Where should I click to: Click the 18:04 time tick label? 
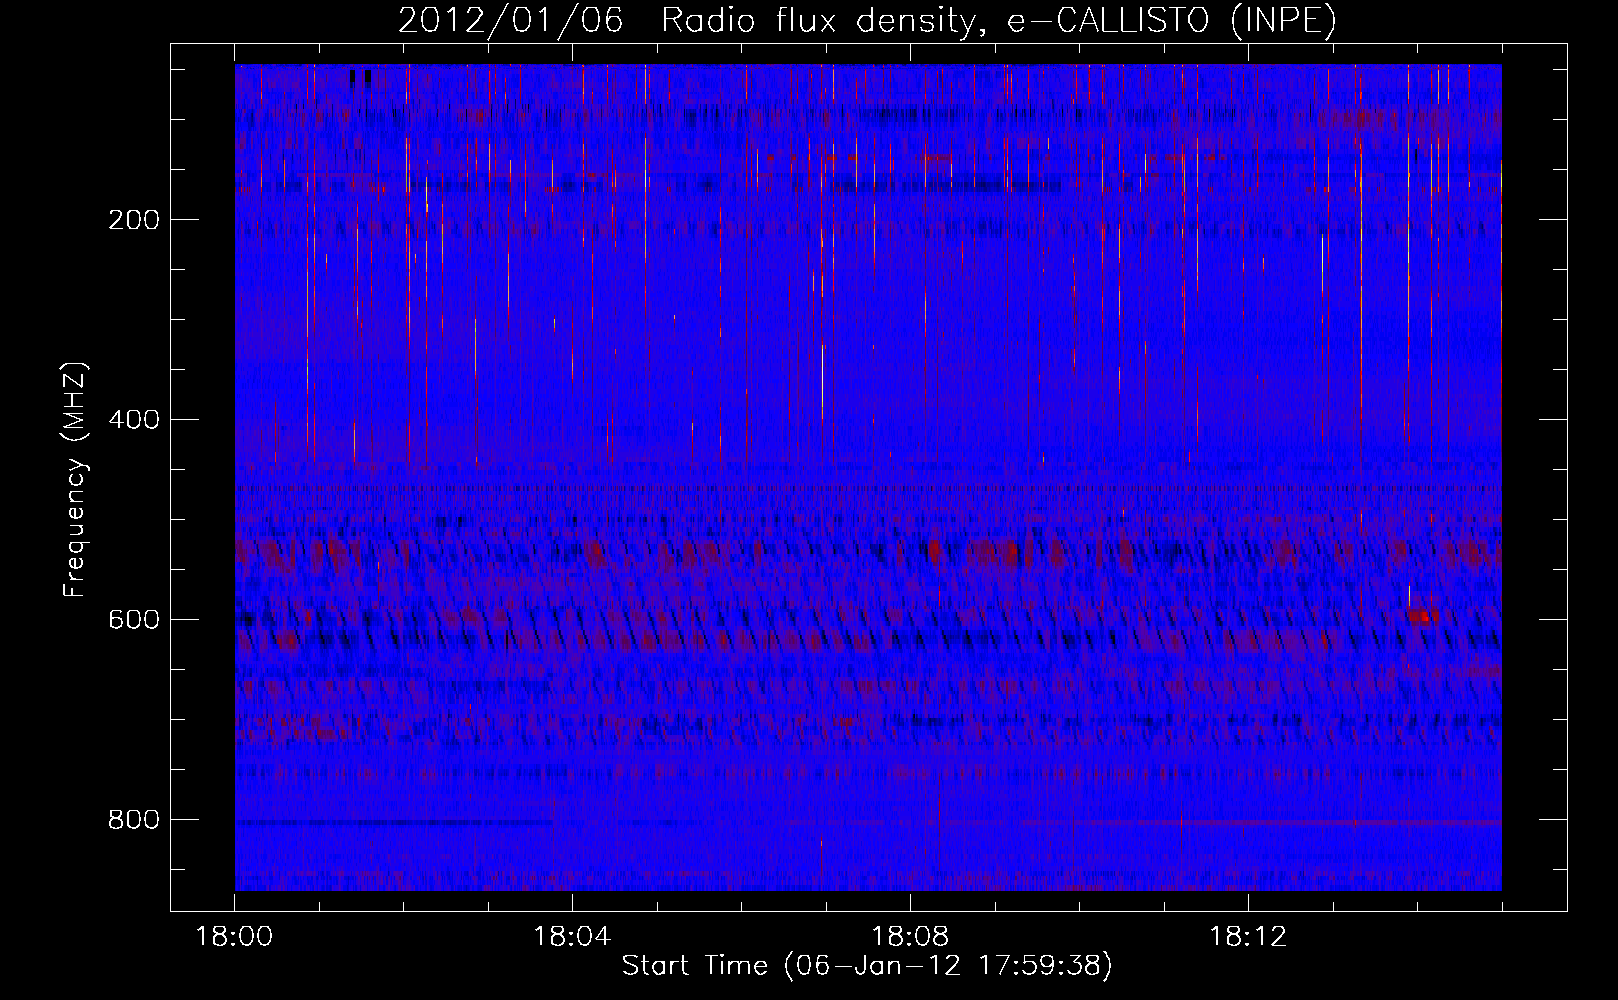click(572, 937)
